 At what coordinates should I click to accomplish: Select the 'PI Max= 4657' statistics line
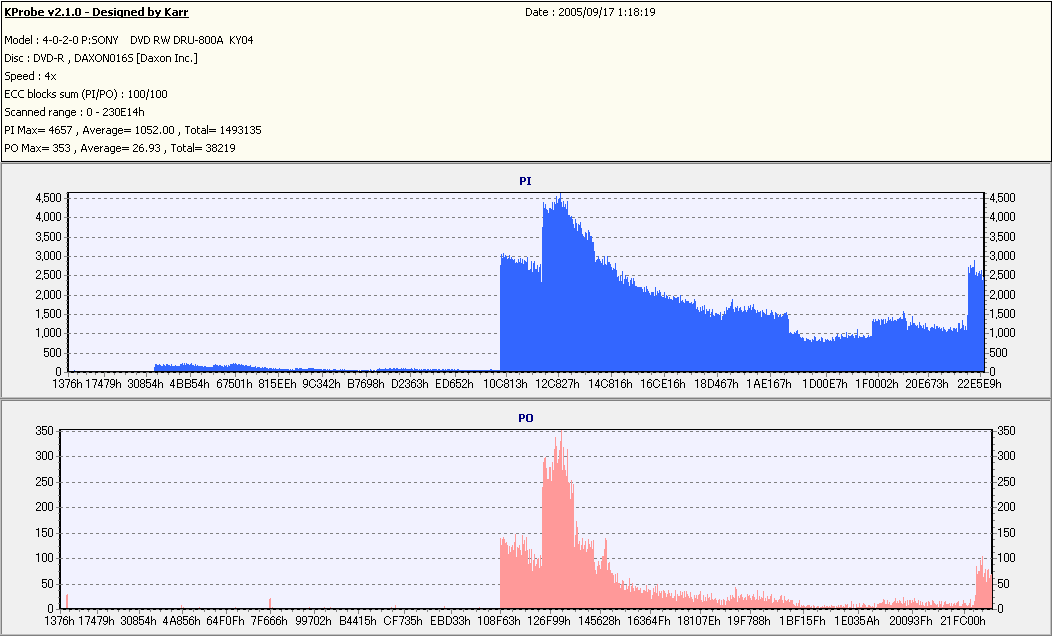[x=133, y=130]
